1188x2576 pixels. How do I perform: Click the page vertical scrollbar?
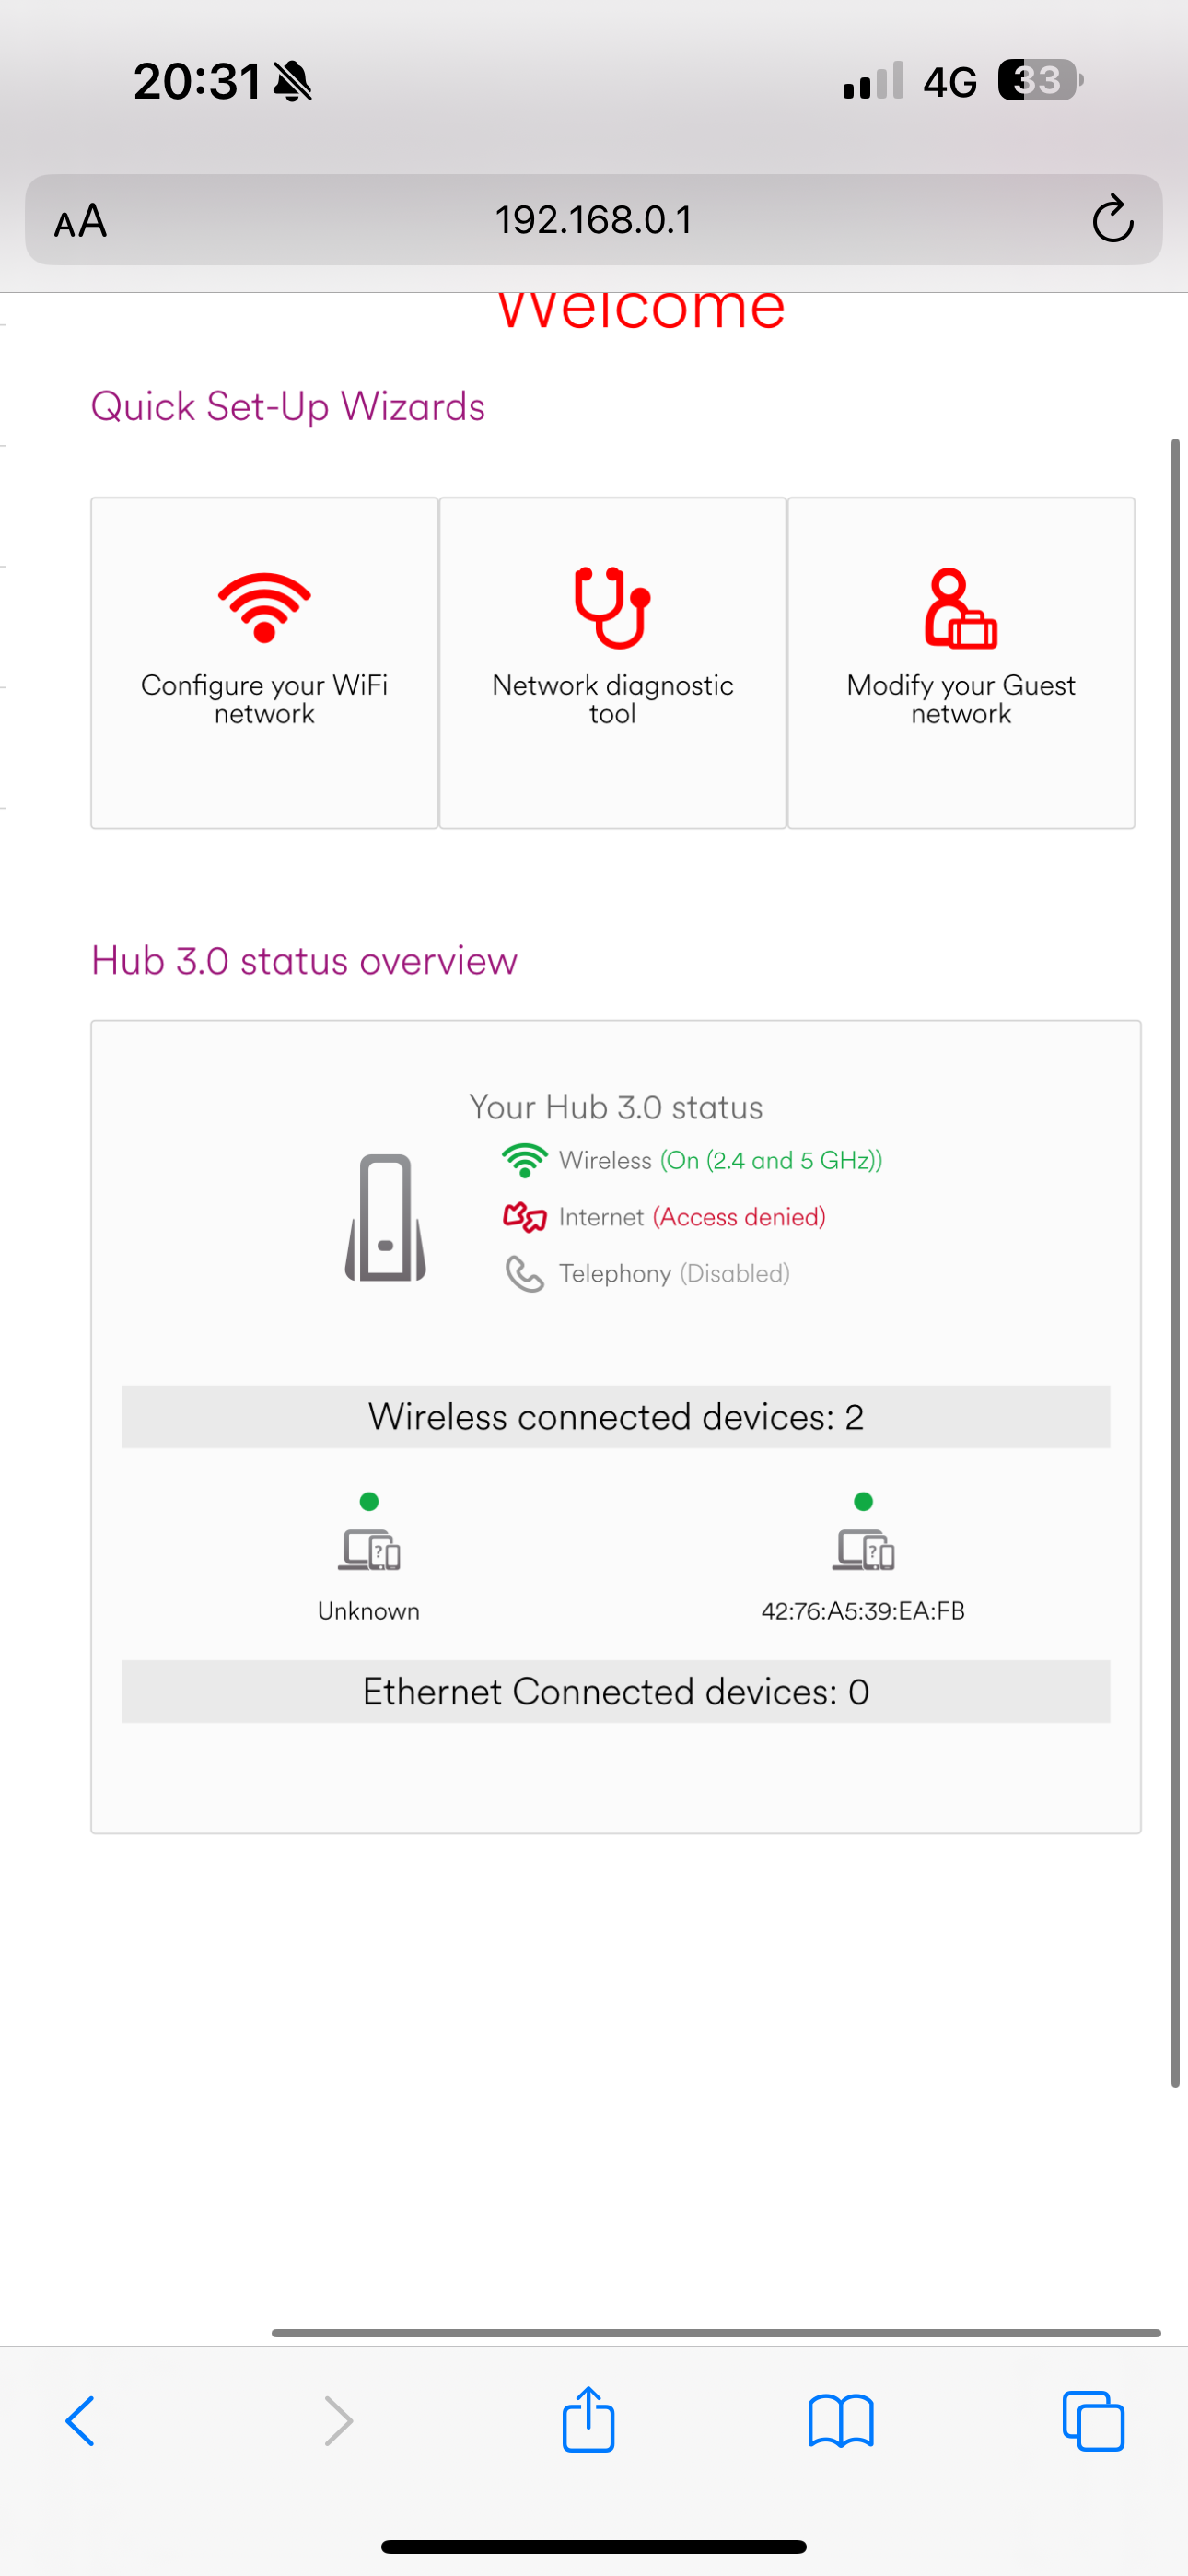click(1176, 1262)
